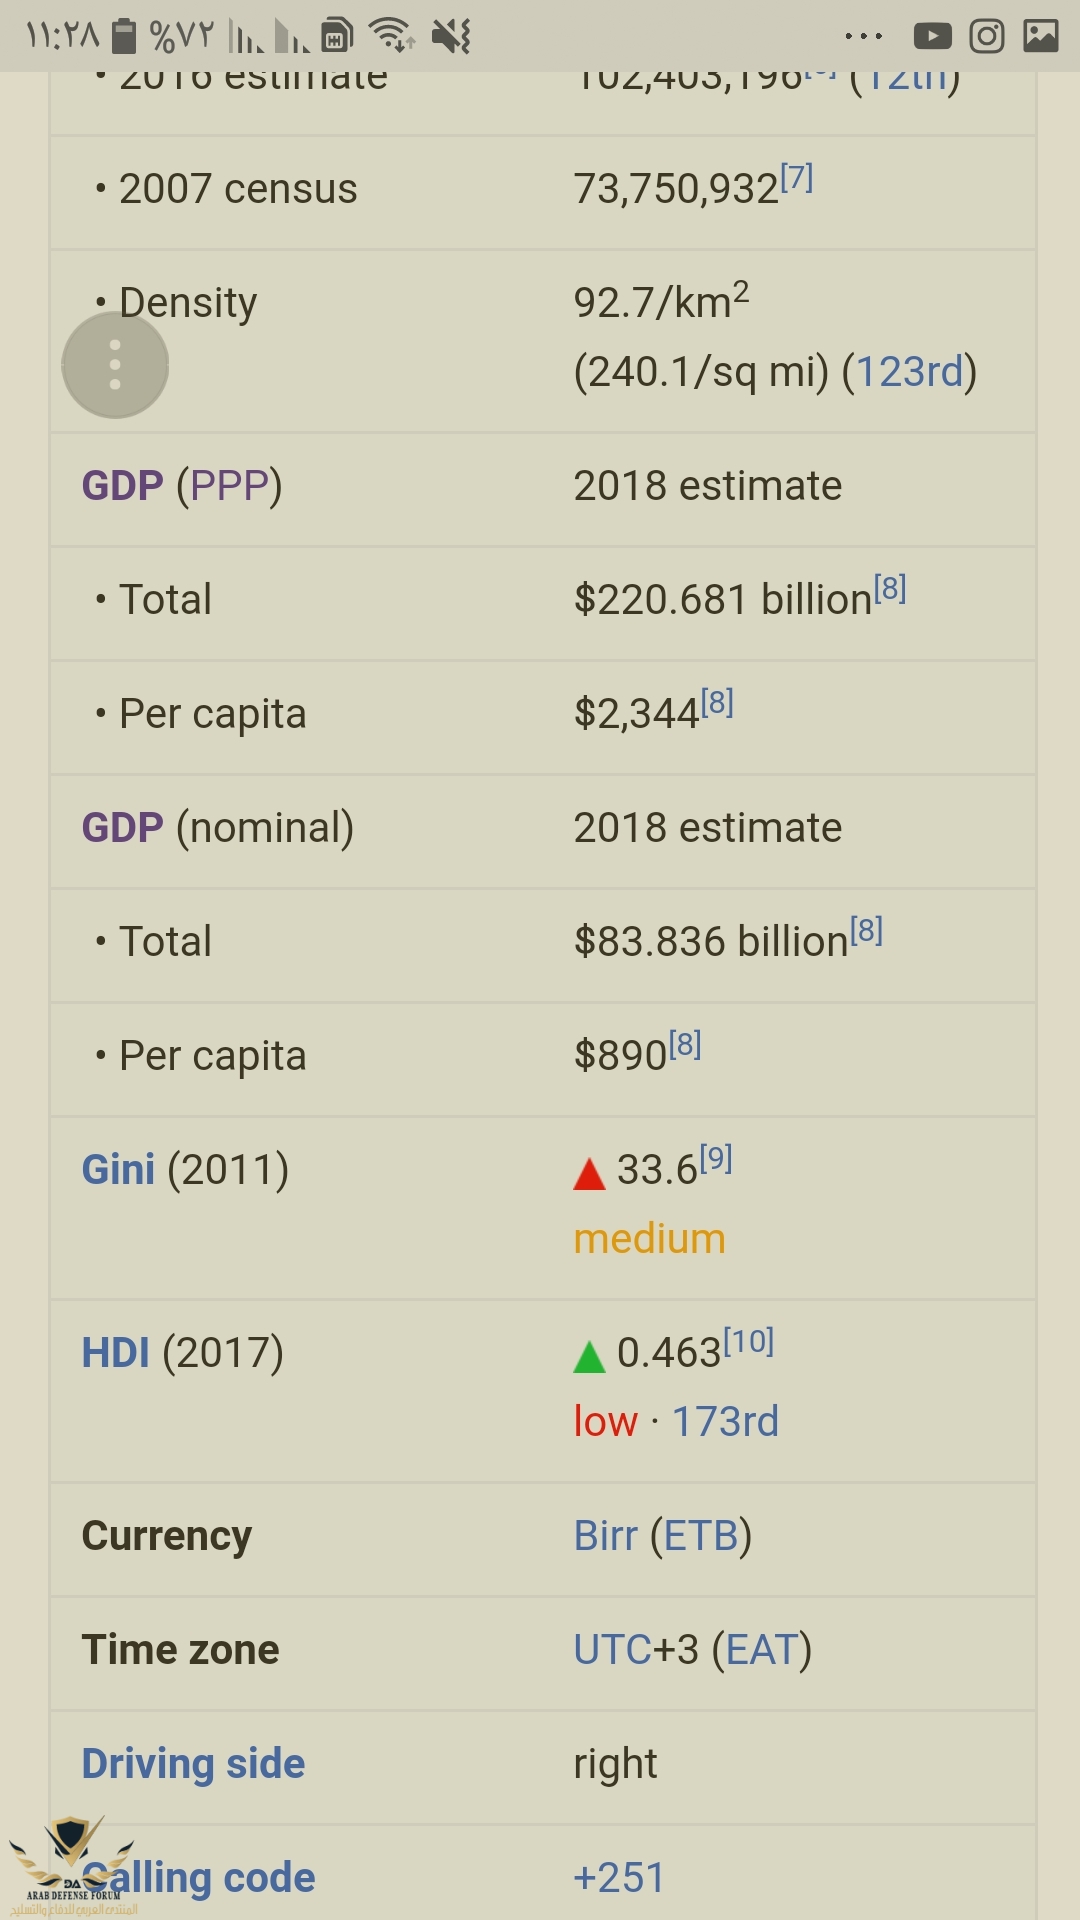
Task: Open the Birr currency link
Action: coord(605,1536)
